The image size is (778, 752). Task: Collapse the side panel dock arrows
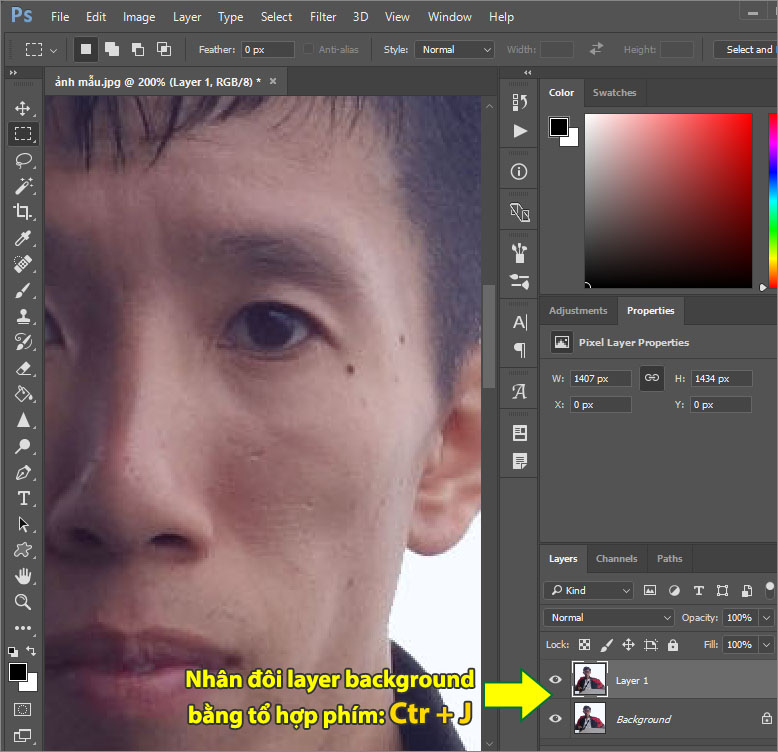click(527, 73)
